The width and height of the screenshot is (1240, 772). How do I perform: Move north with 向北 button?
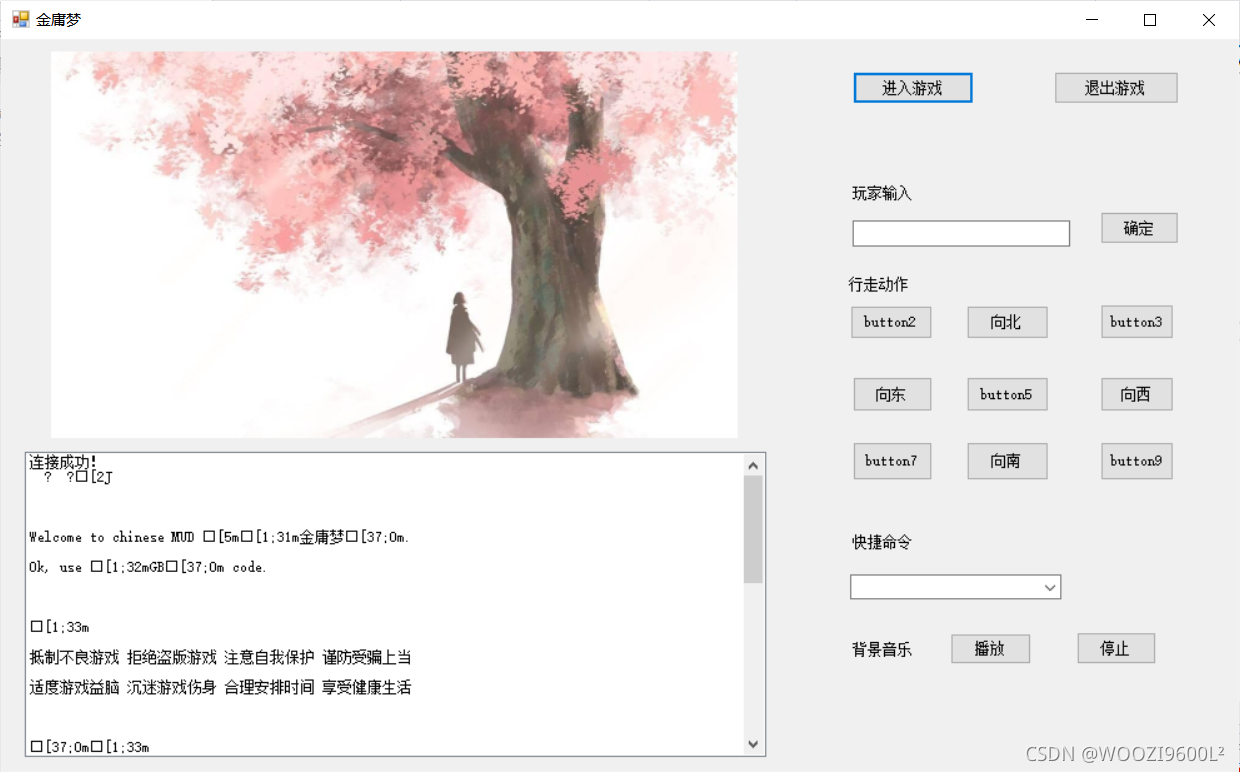click(x=1007, y=322)
